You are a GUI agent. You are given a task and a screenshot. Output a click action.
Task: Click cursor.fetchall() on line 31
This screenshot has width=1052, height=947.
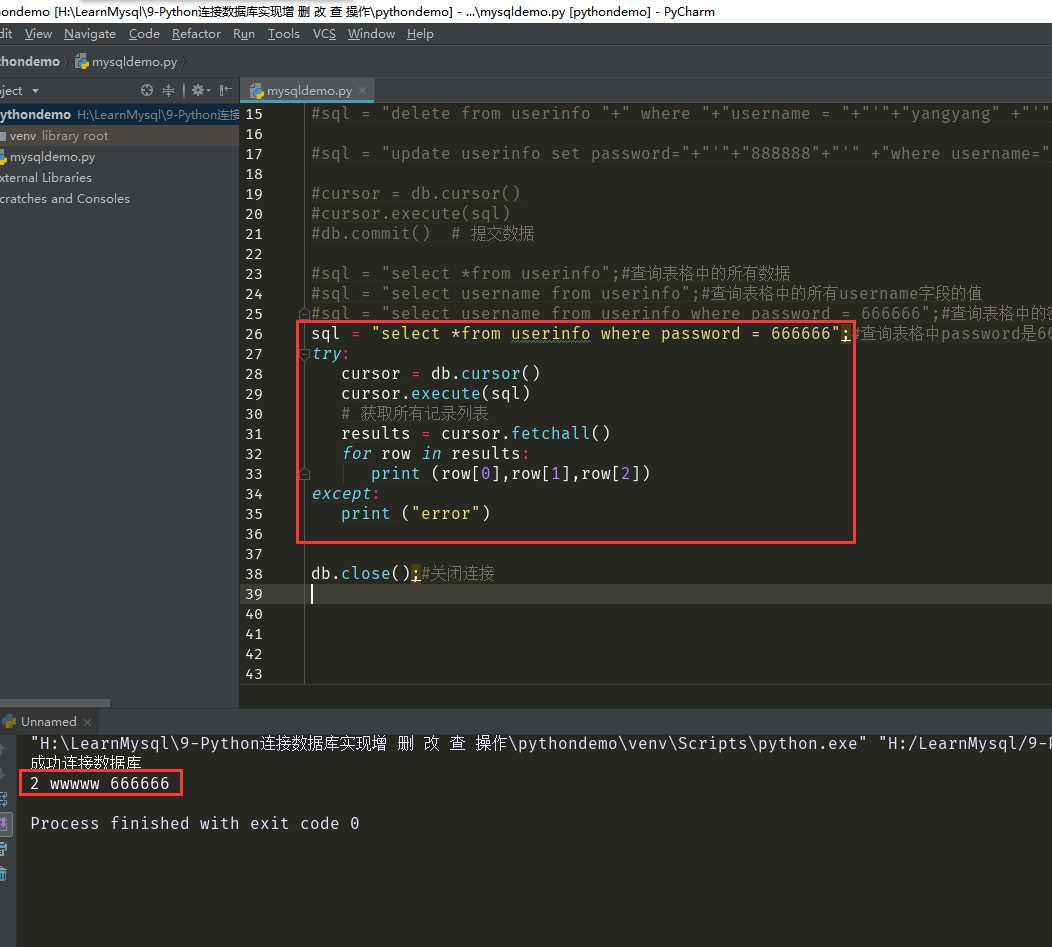click(x=525, y=434)
